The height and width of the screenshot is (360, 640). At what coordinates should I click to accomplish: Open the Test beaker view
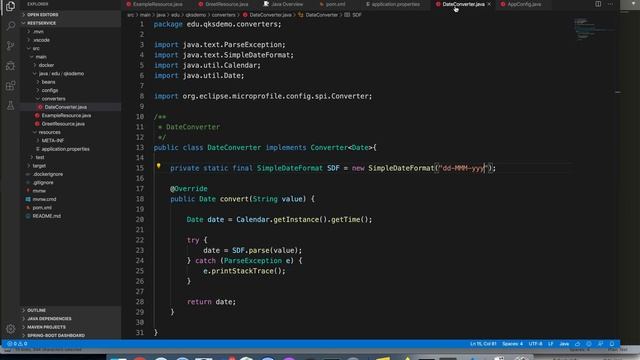tap(10, 105)
